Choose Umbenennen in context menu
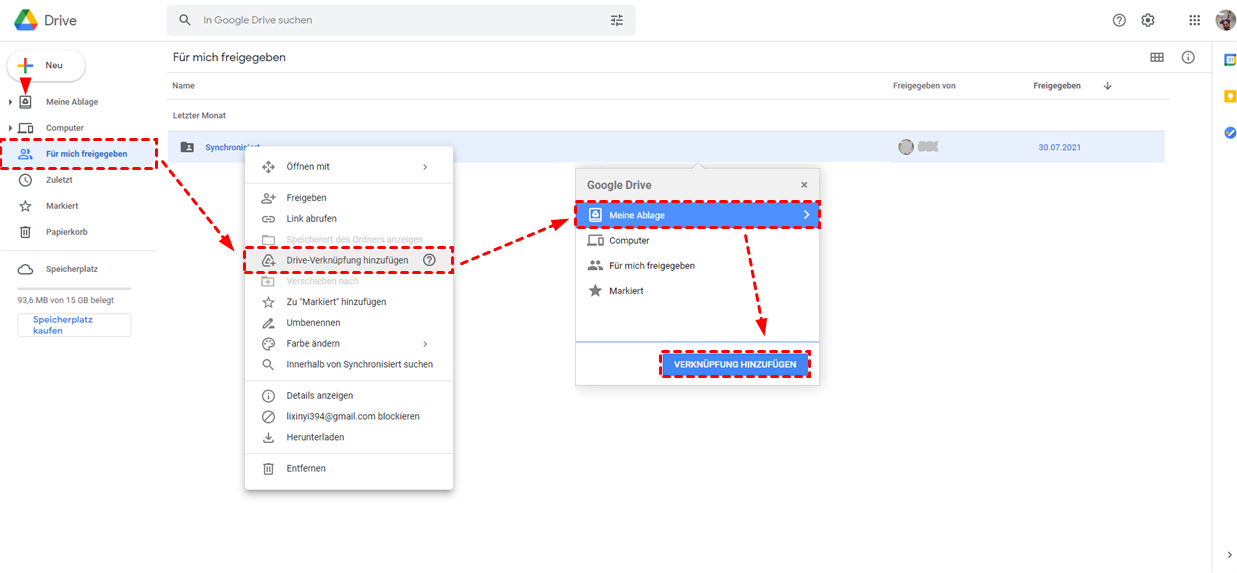Image resolution: width=1237 pixels, height=573 pixels. [349, 323]
